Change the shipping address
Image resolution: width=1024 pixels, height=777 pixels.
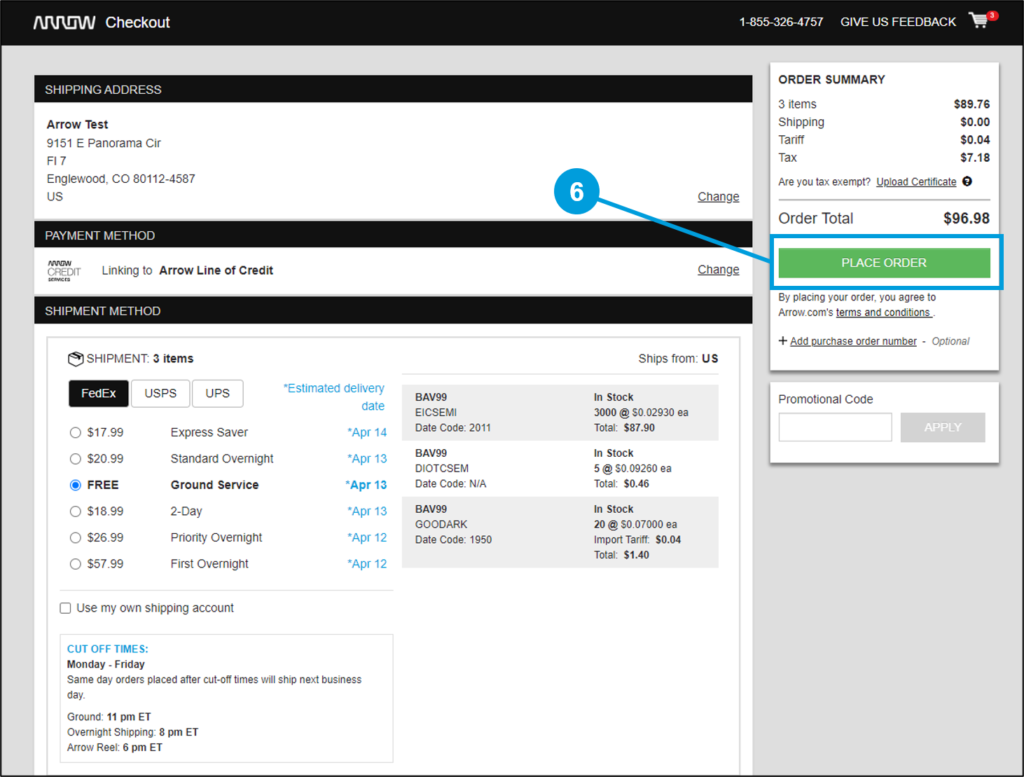point(718,197)
